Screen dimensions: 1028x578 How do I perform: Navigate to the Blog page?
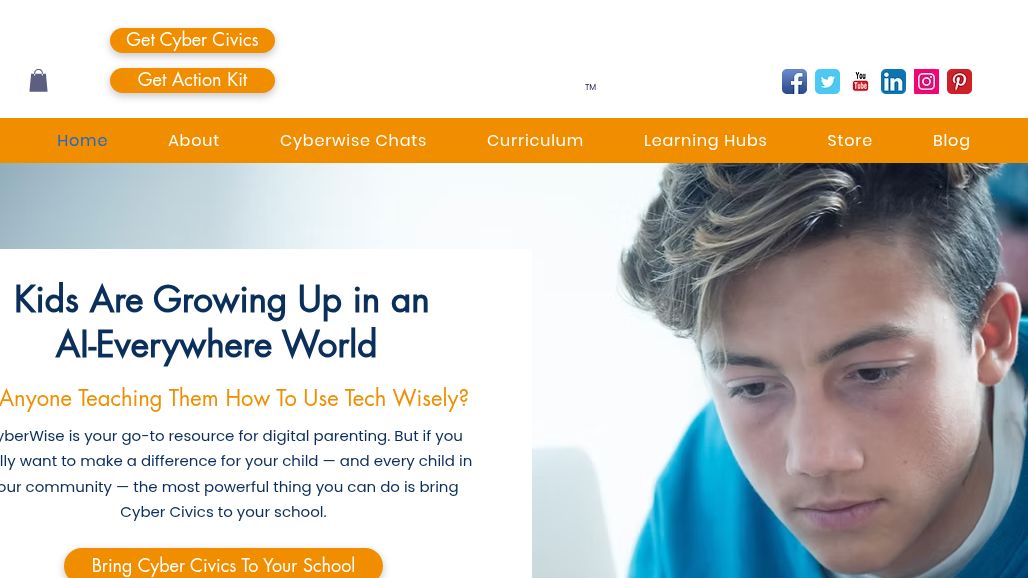[x=951, y=140]
